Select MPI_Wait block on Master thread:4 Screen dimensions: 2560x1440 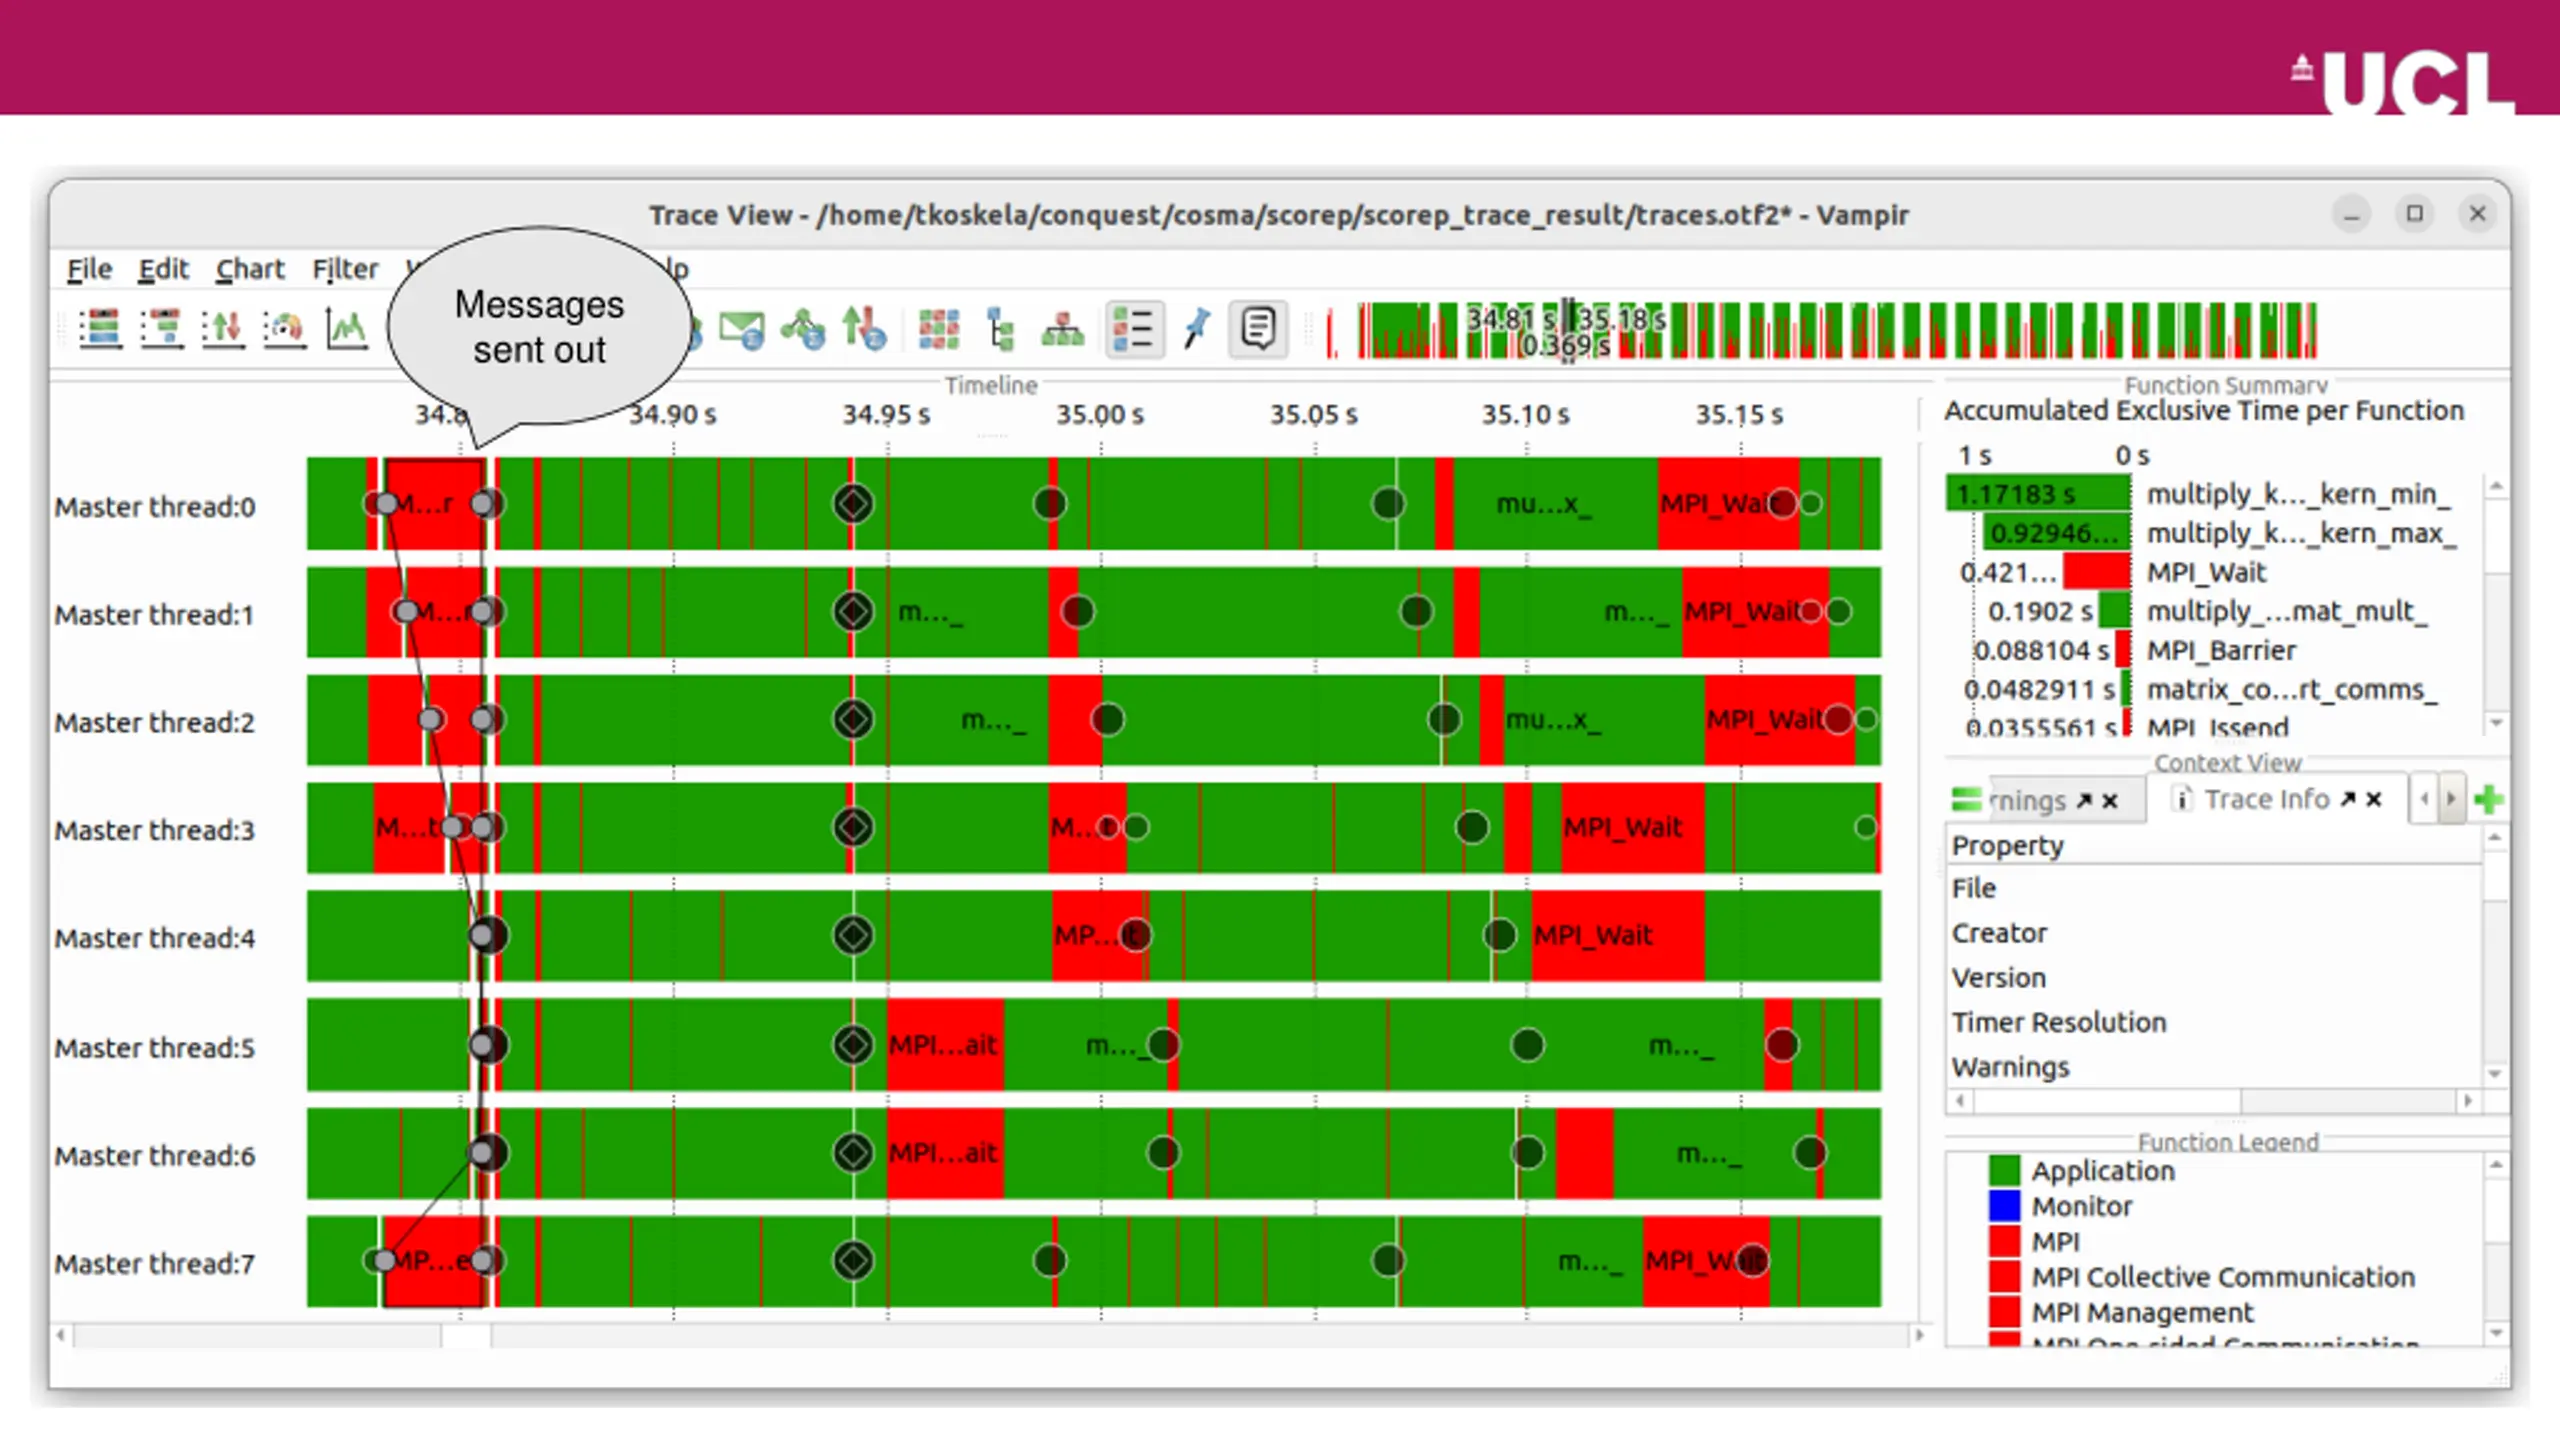point(1617,936)
